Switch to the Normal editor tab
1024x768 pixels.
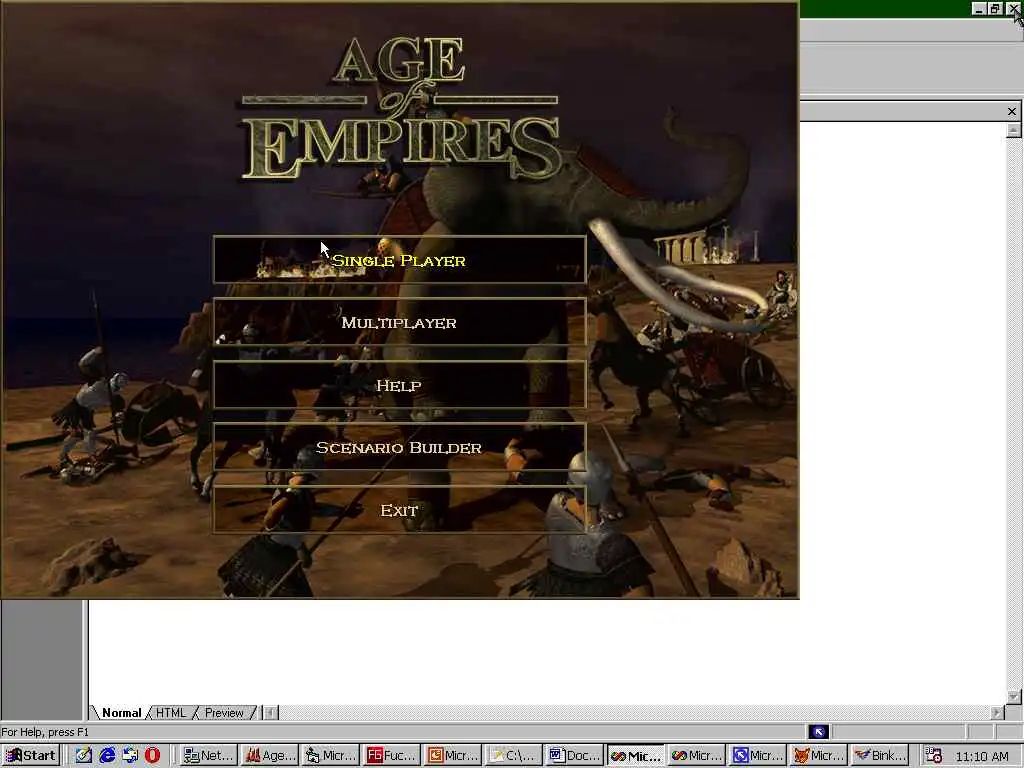point(121,712)
